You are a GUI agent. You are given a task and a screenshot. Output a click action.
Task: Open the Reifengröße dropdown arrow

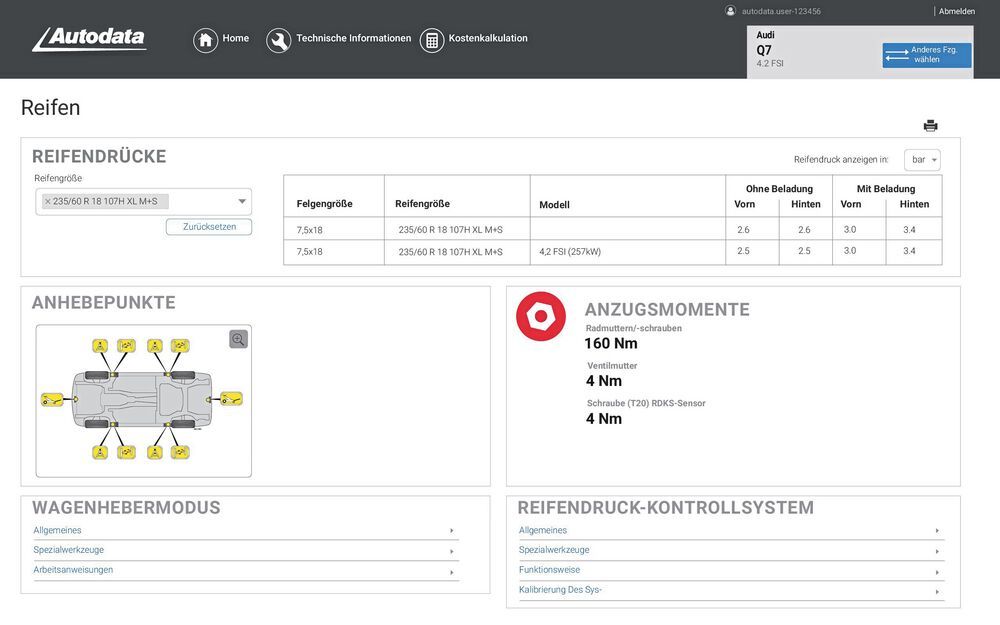pos(242,202)
